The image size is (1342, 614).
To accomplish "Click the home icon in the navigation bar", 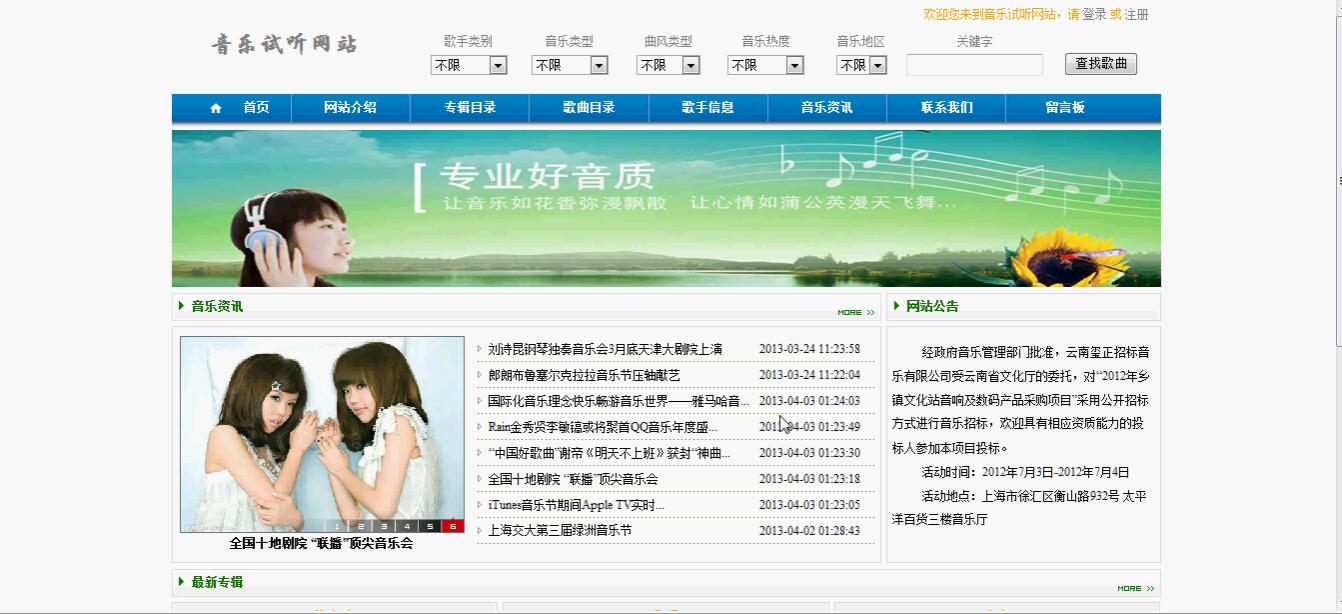I will 216,108.
